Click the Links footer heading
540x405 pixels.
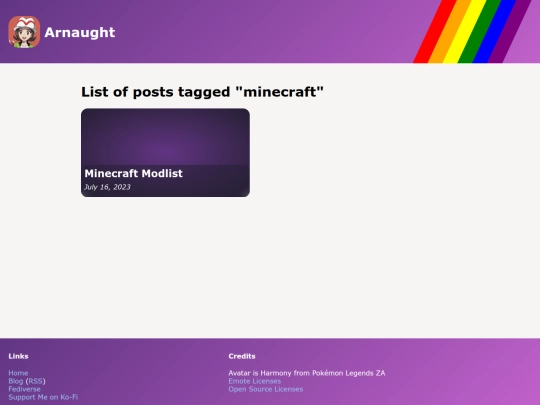[x=18, y=356]
